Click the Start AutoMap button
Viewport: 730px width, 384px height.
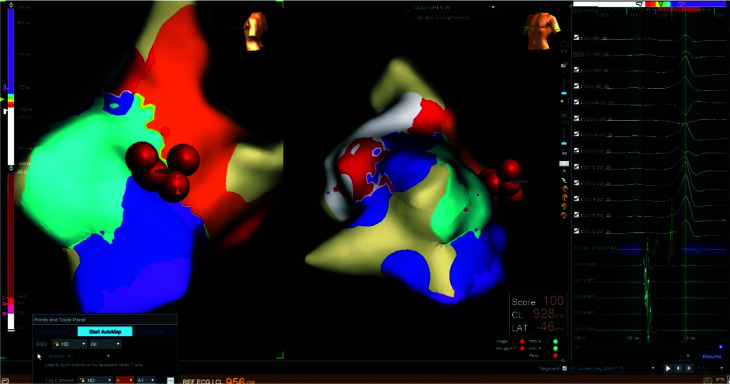pos(105,331)
